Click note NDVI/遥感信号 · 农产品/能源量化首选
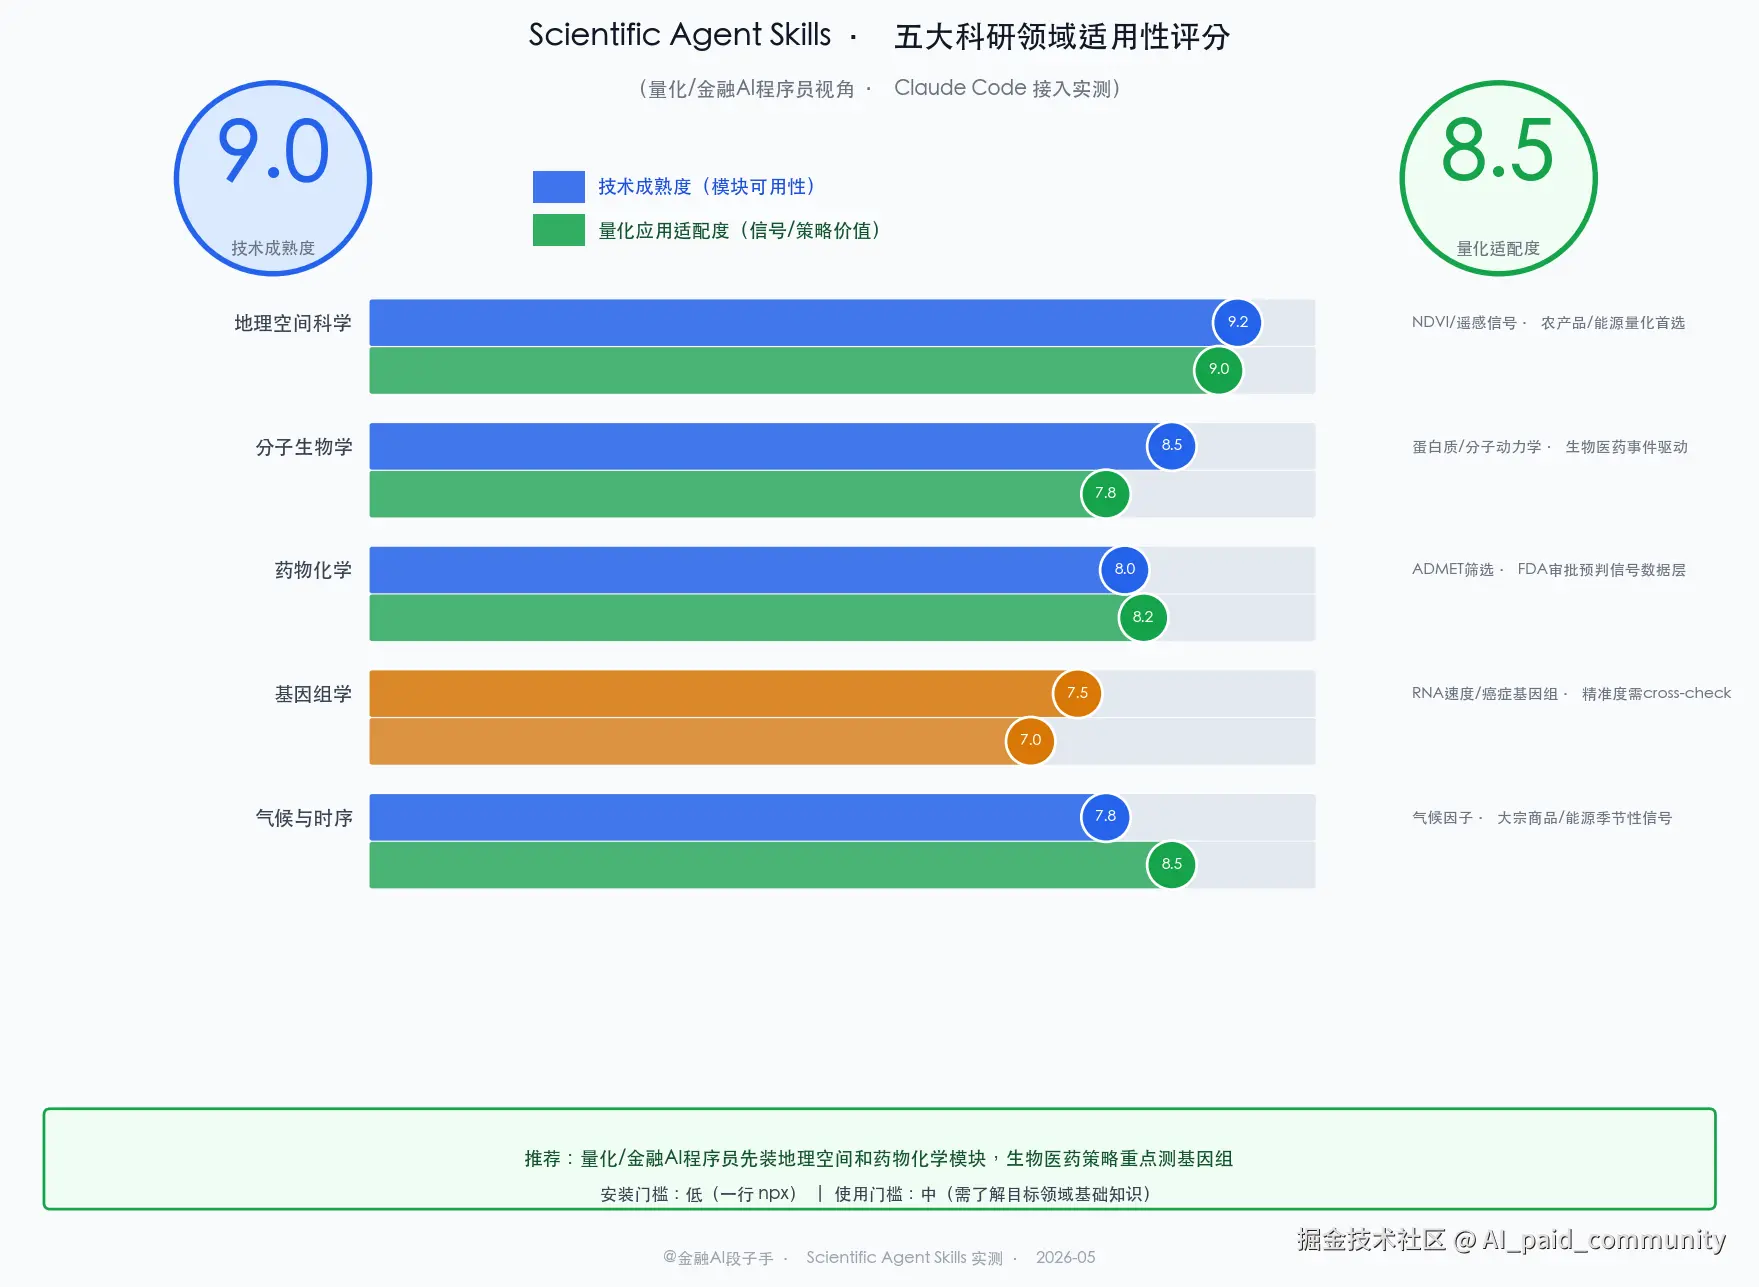This screenshot has height=1287, width=1759. pyautogui.click(x=1548, y=323)
